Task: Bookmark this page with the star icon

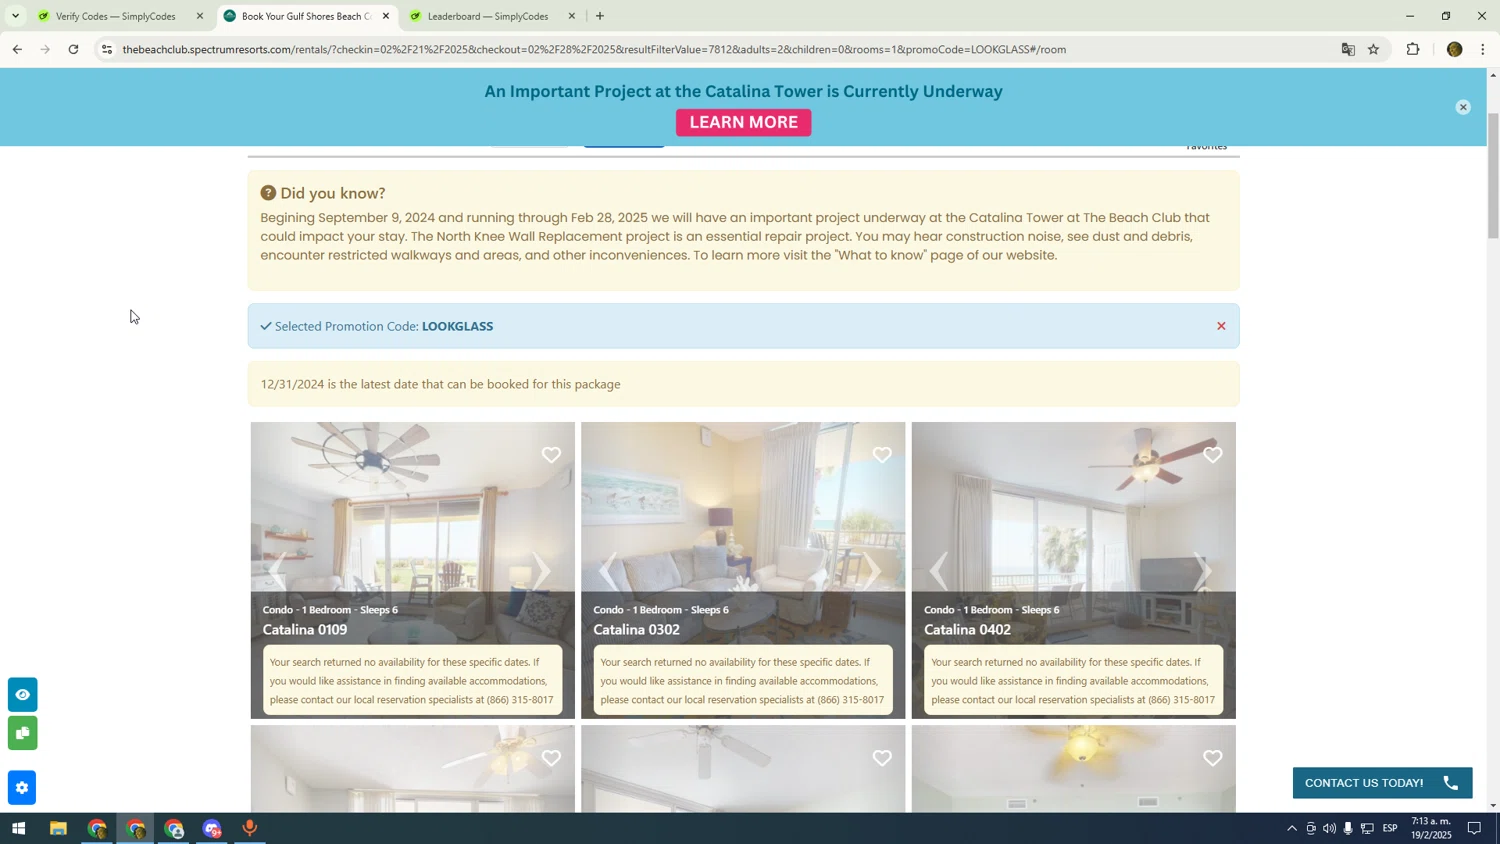Action: (1373, 49)
